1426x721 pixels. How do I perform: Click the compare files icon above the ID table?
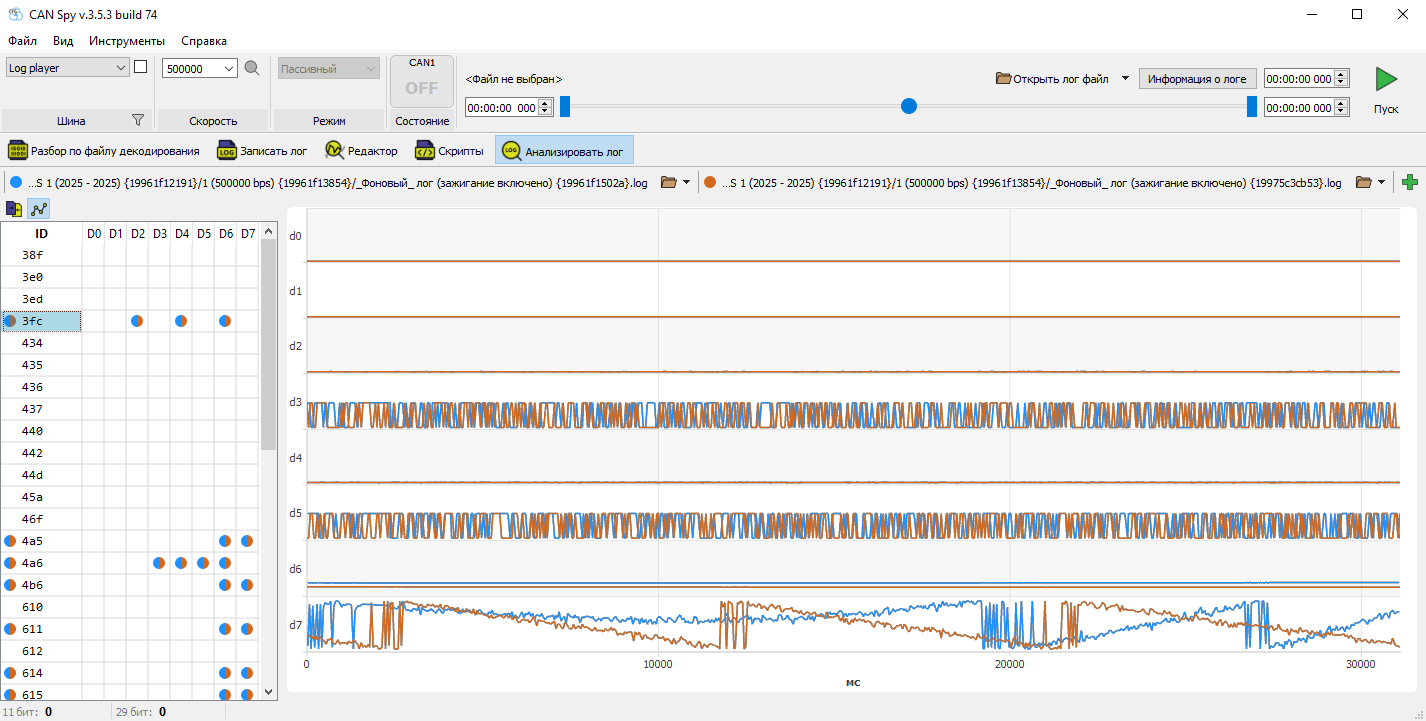click(15, 209)
